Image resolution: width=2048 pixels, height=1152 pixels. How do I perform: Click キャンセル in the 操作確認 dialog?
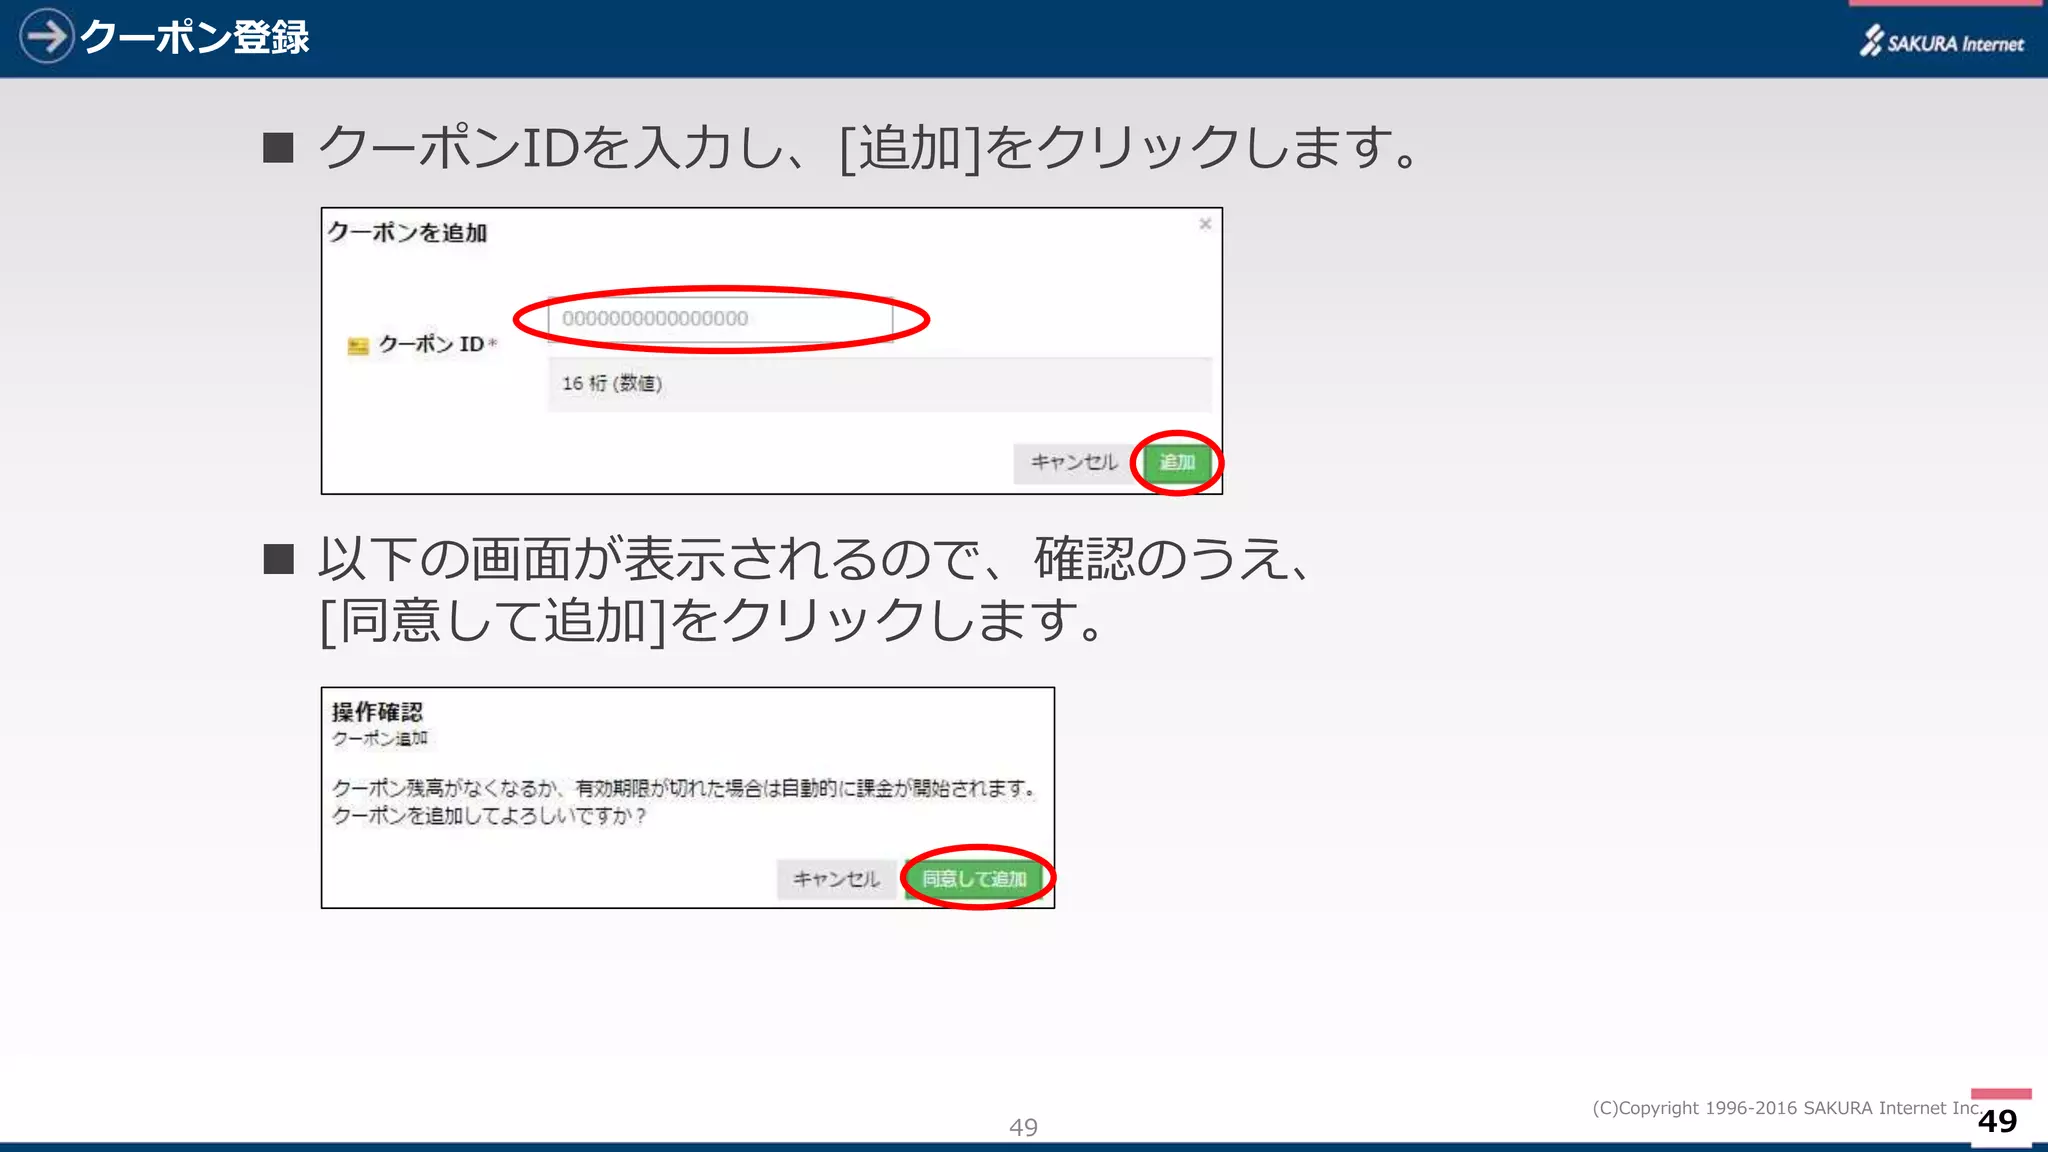coord(837,879)
